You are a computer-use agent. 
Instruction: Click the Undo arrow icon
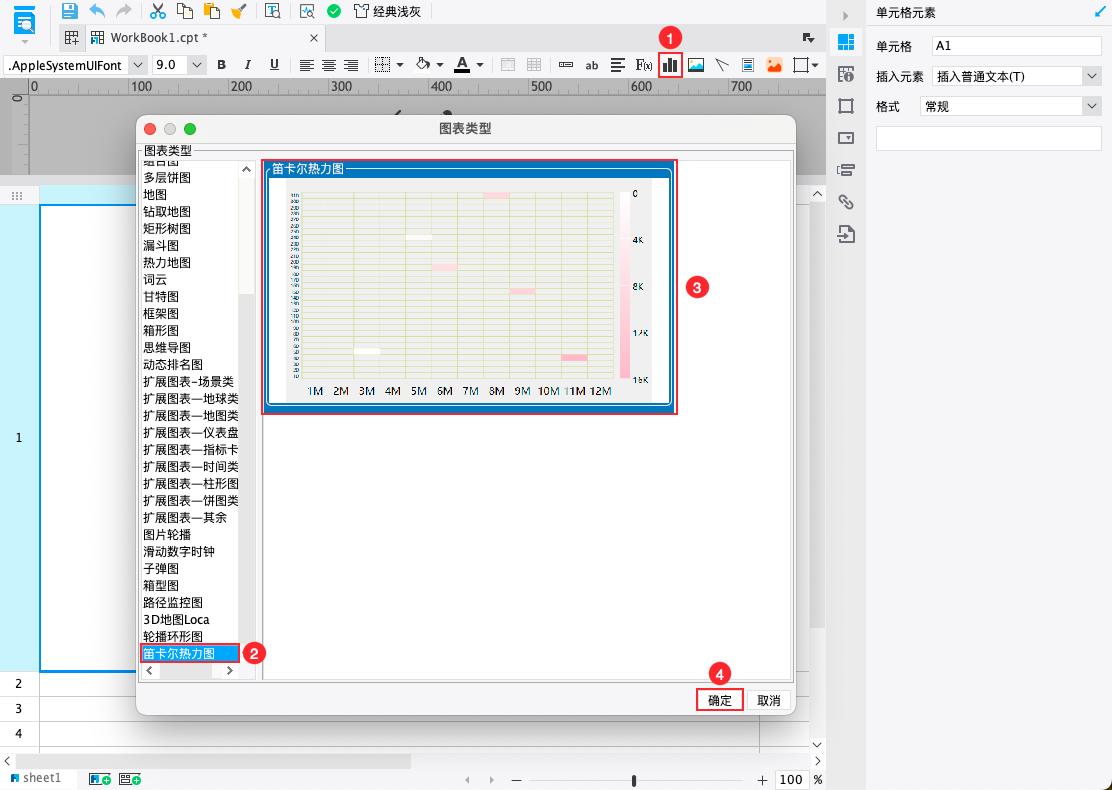[x=97, y=11]
